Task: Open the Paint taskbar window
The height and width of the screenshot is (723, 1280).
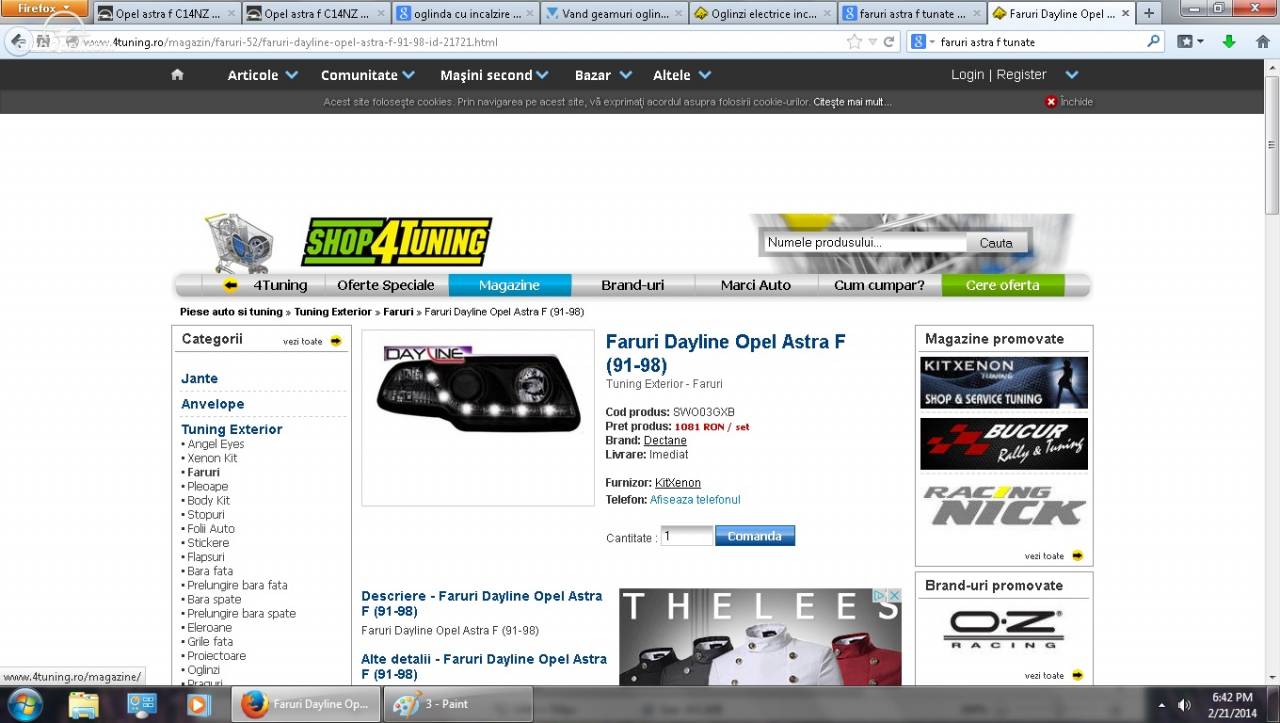Action: pyautogui.click(x=458, y=704)
